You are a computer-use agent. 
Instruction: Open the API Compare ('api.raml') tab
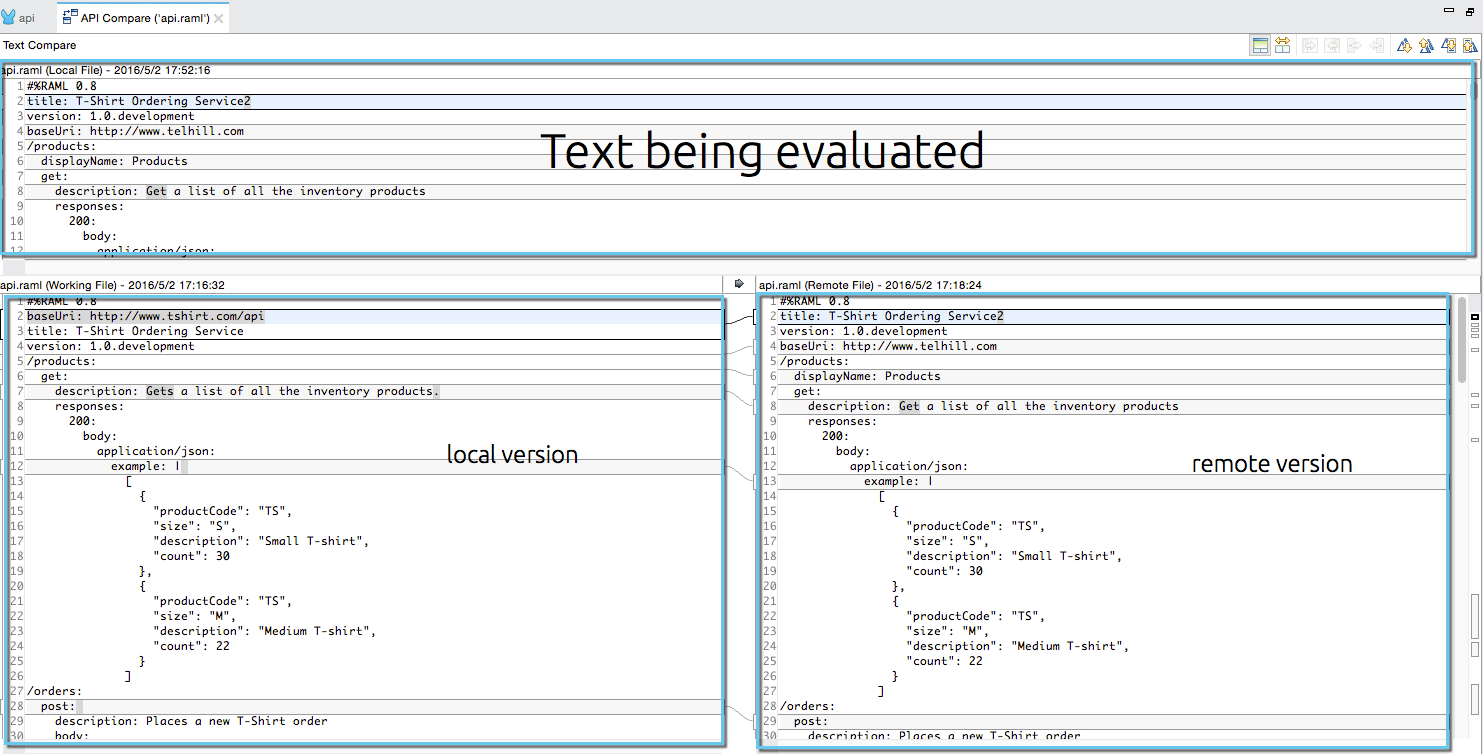[x=140, y=16]
